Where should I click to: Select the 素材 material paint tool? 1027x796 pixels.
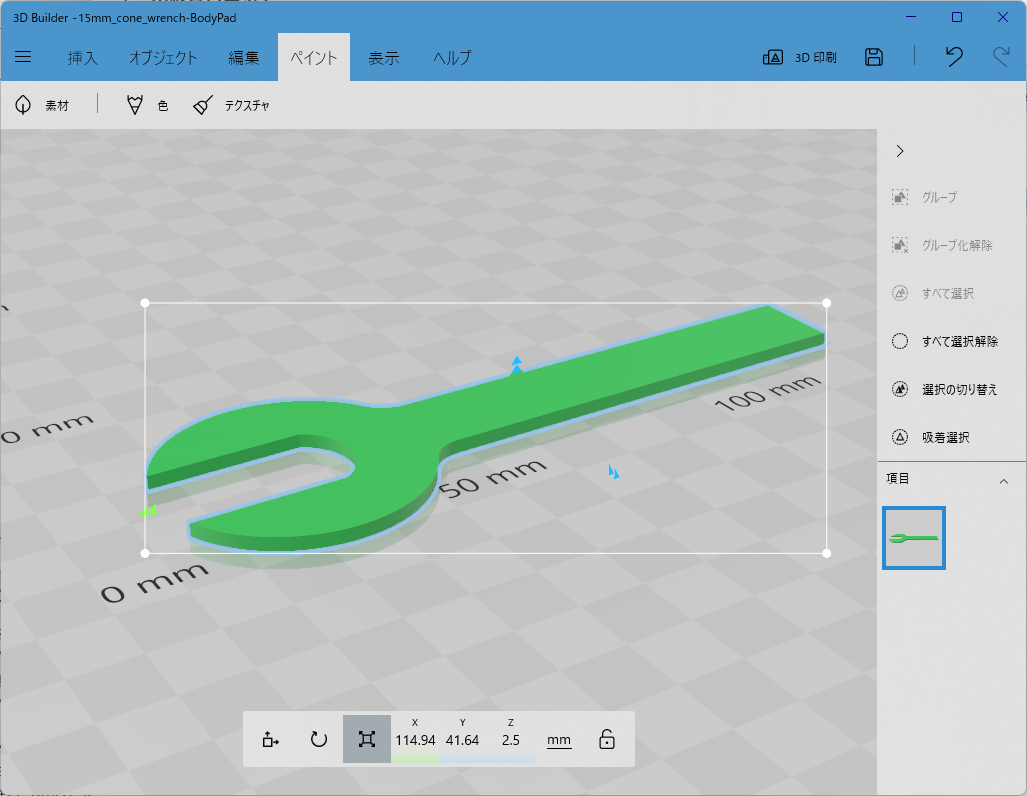42,105
